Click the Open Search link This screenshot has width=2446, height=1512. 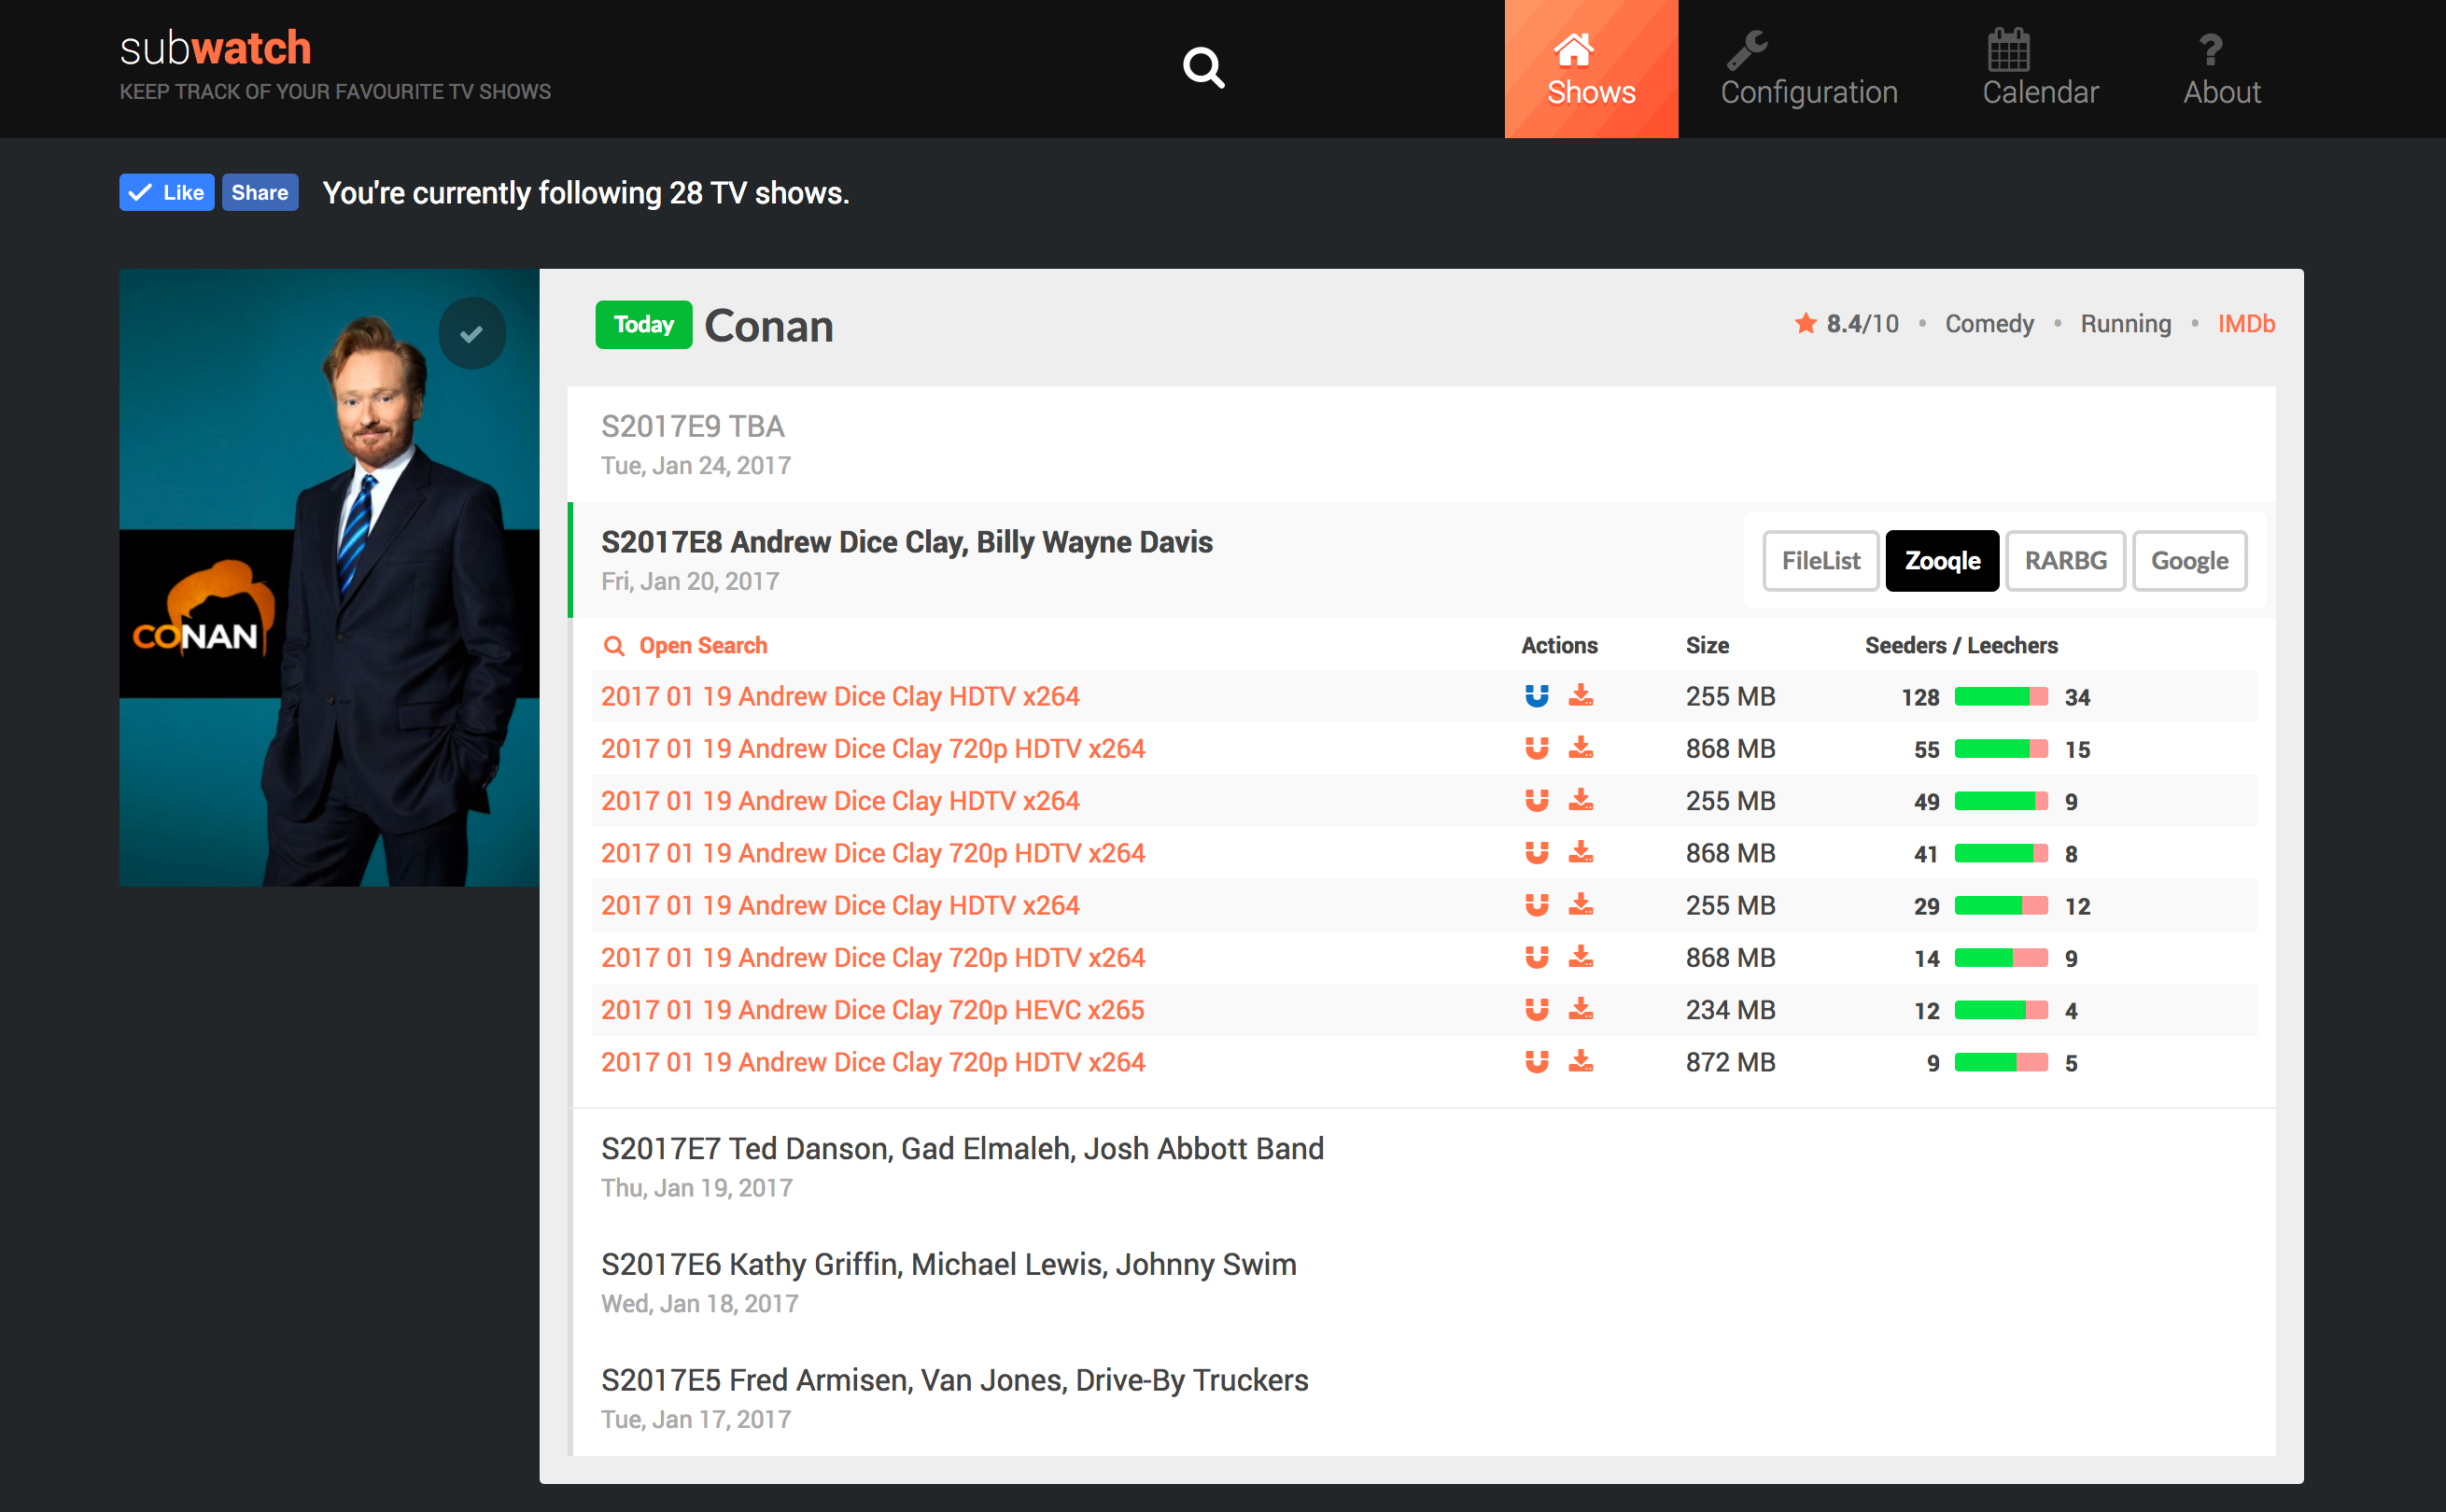click(702, 646)
